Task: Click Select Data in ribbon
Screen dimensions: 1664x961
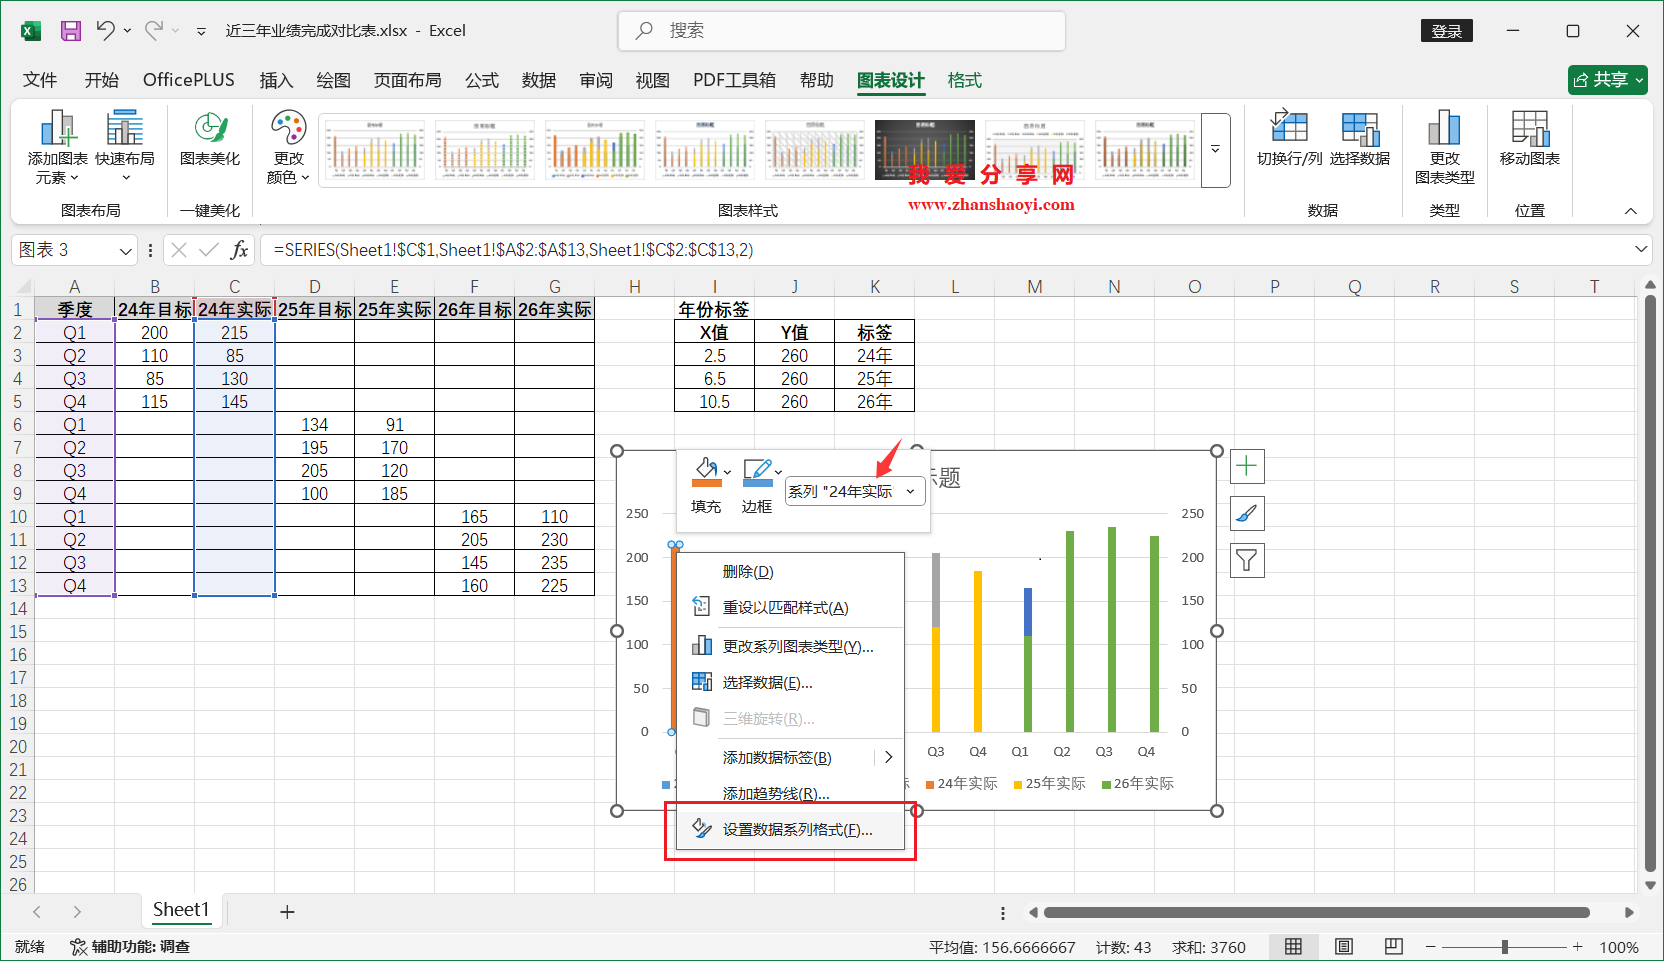Action: pos(1360,140)
